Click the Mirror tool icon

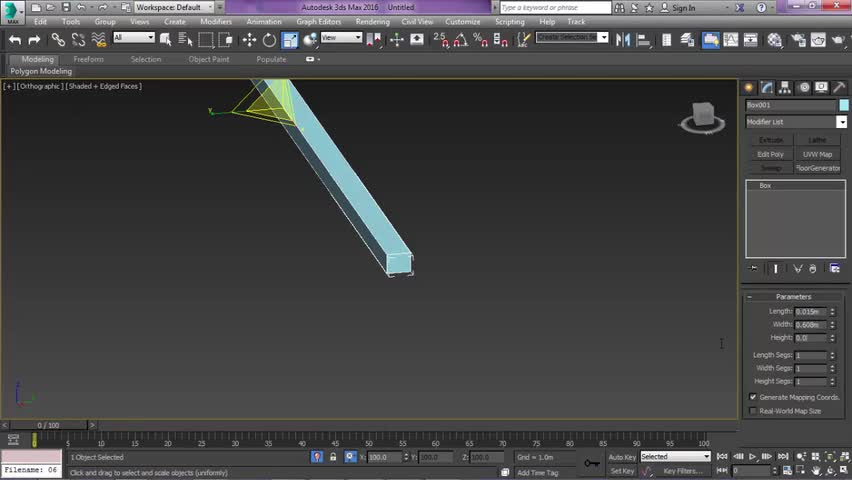click(622, 40)
